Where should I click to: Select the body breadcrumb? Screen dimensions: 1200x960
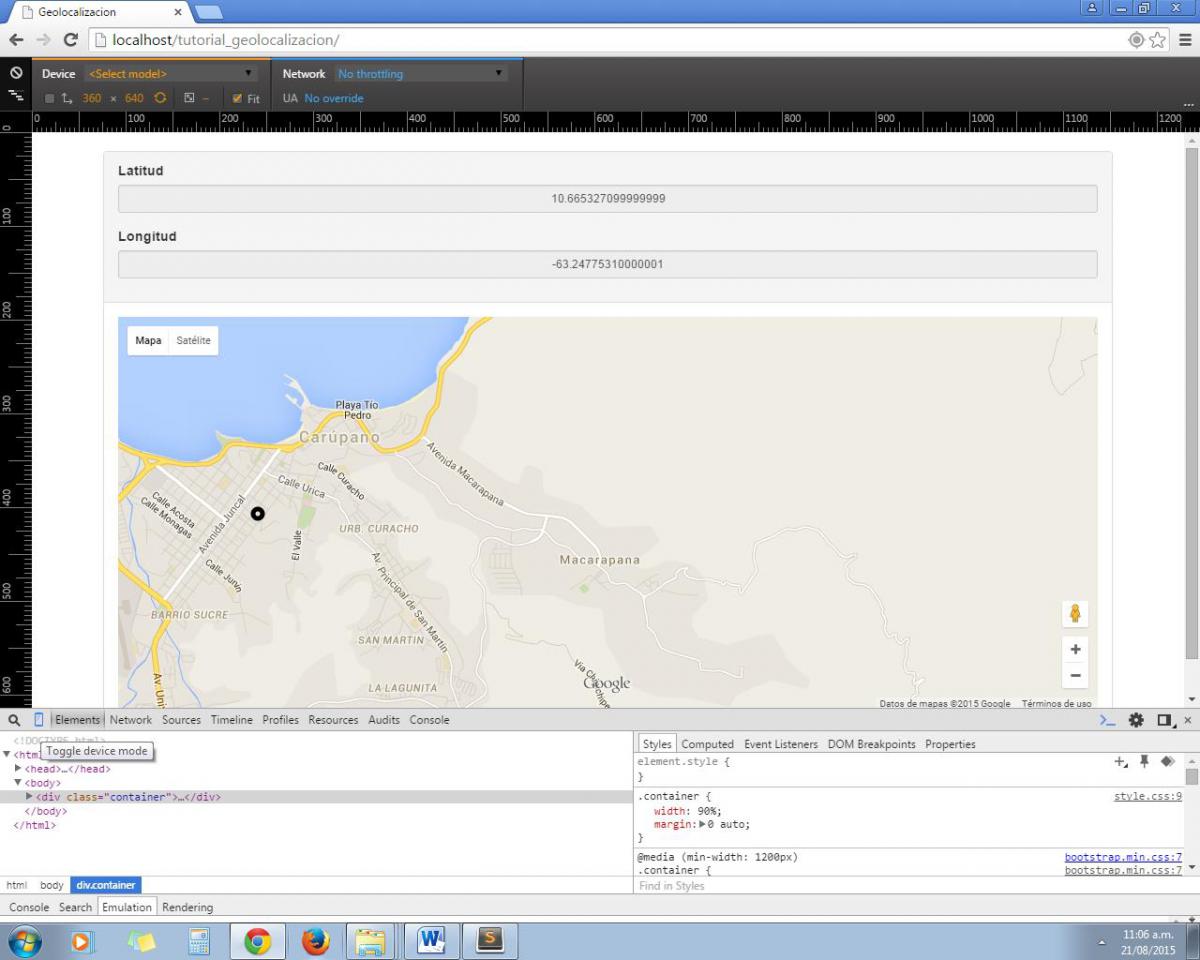pyautogui.click(x=52, y=886)
